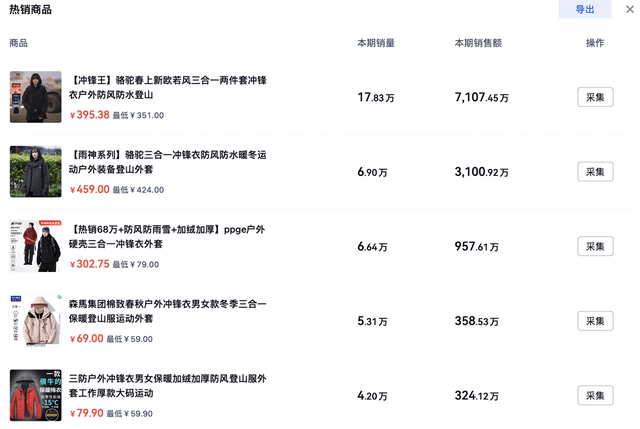Screen dimensions: 640x429
Task: Open the 冲锋王 骆驼 product thumbnail
Action: 36,97
